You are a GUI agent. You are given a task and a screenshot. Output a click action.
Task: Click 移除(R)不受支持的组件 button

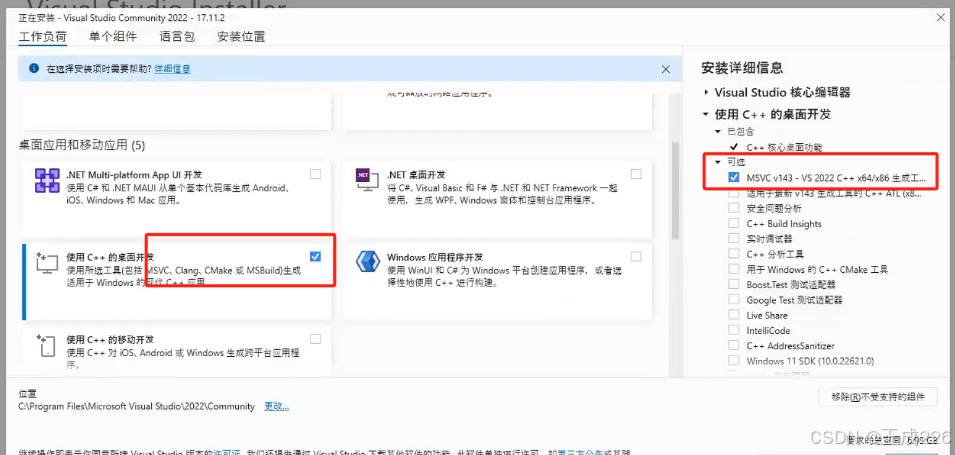[x=878, y=397]
